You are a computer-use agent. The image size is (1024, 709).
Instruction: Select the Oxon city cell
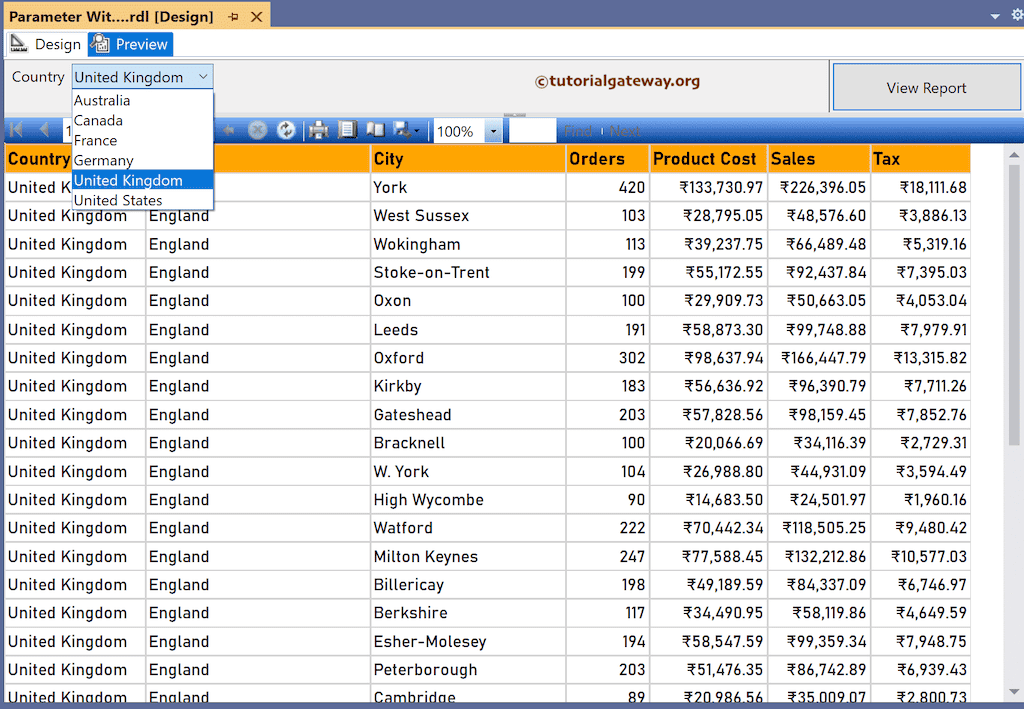click(x=468, y=300)
